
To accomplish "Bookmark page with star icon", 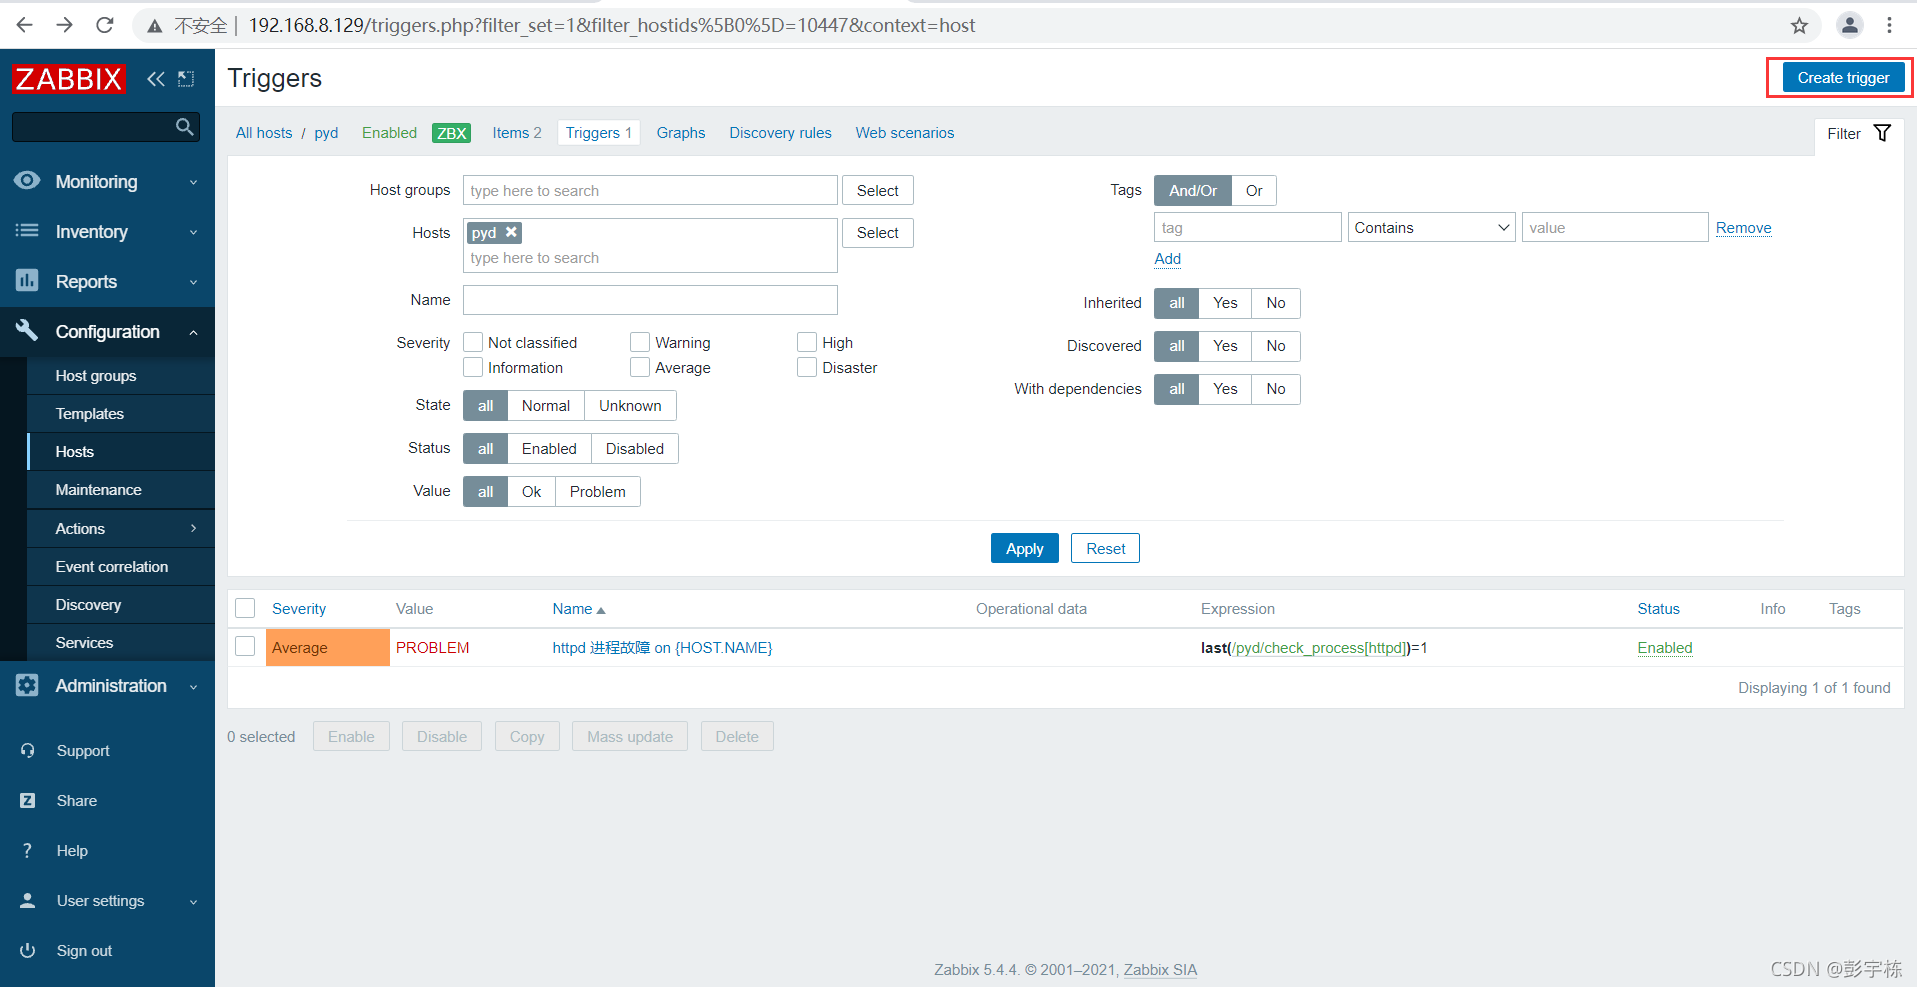I will click(1799, 26).
